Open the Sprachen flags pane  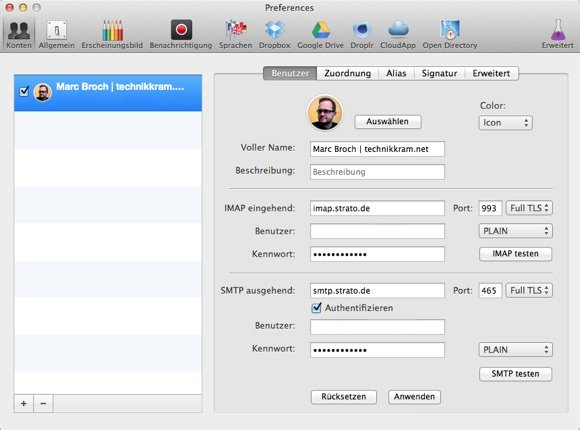tap(236, 35)
